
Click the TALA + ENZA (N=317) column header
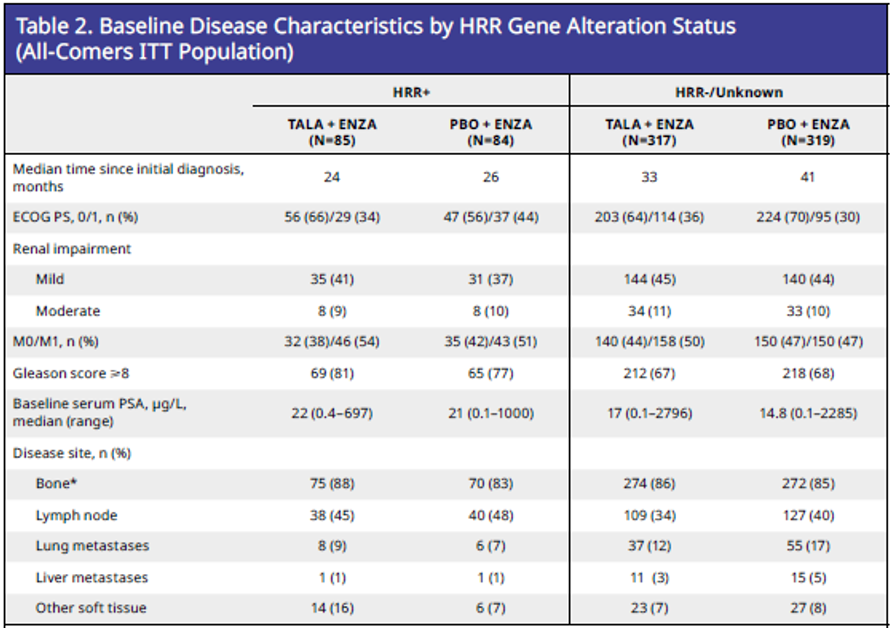(x=648, y=132)
